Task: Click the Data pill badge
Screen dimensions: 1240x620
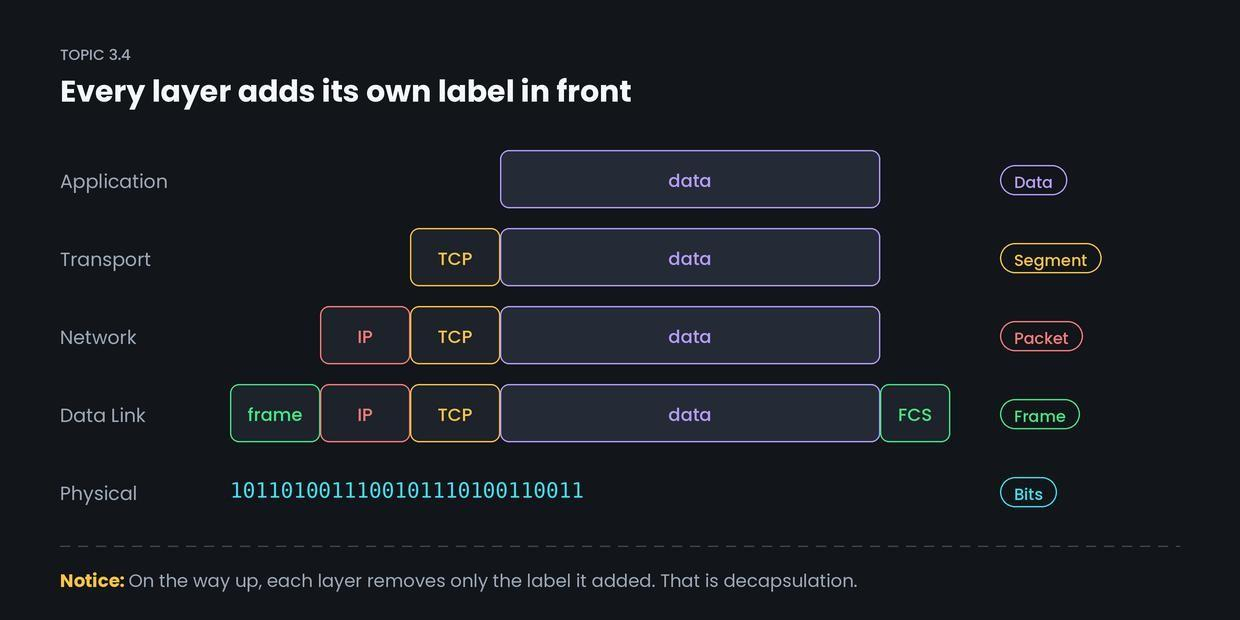Action: [1033, 181]
